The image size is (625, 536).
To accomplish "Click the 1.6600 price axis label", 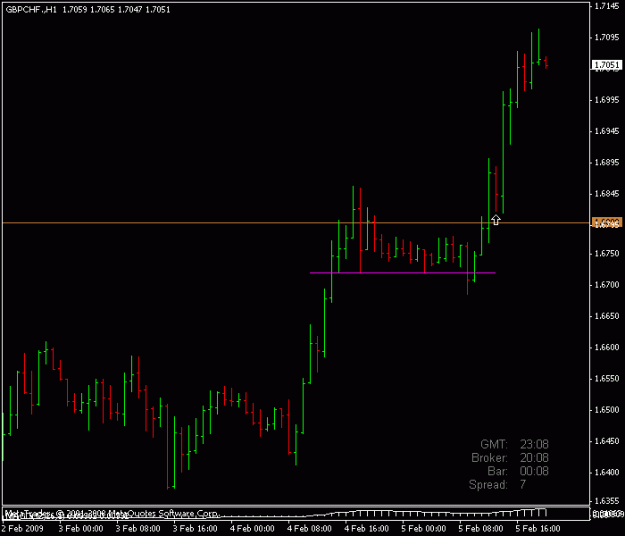I will (x=607, y=348).
